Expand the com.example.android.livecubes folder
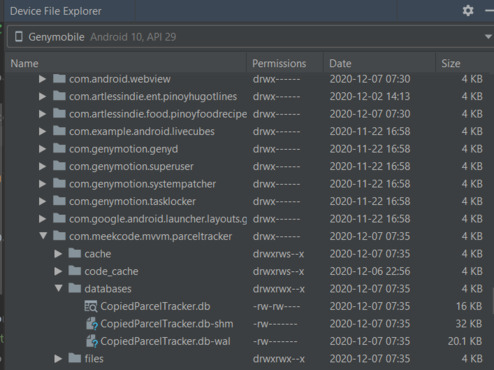Image resolution: width=494 pixels, height=370 pixels. [42, 131]
